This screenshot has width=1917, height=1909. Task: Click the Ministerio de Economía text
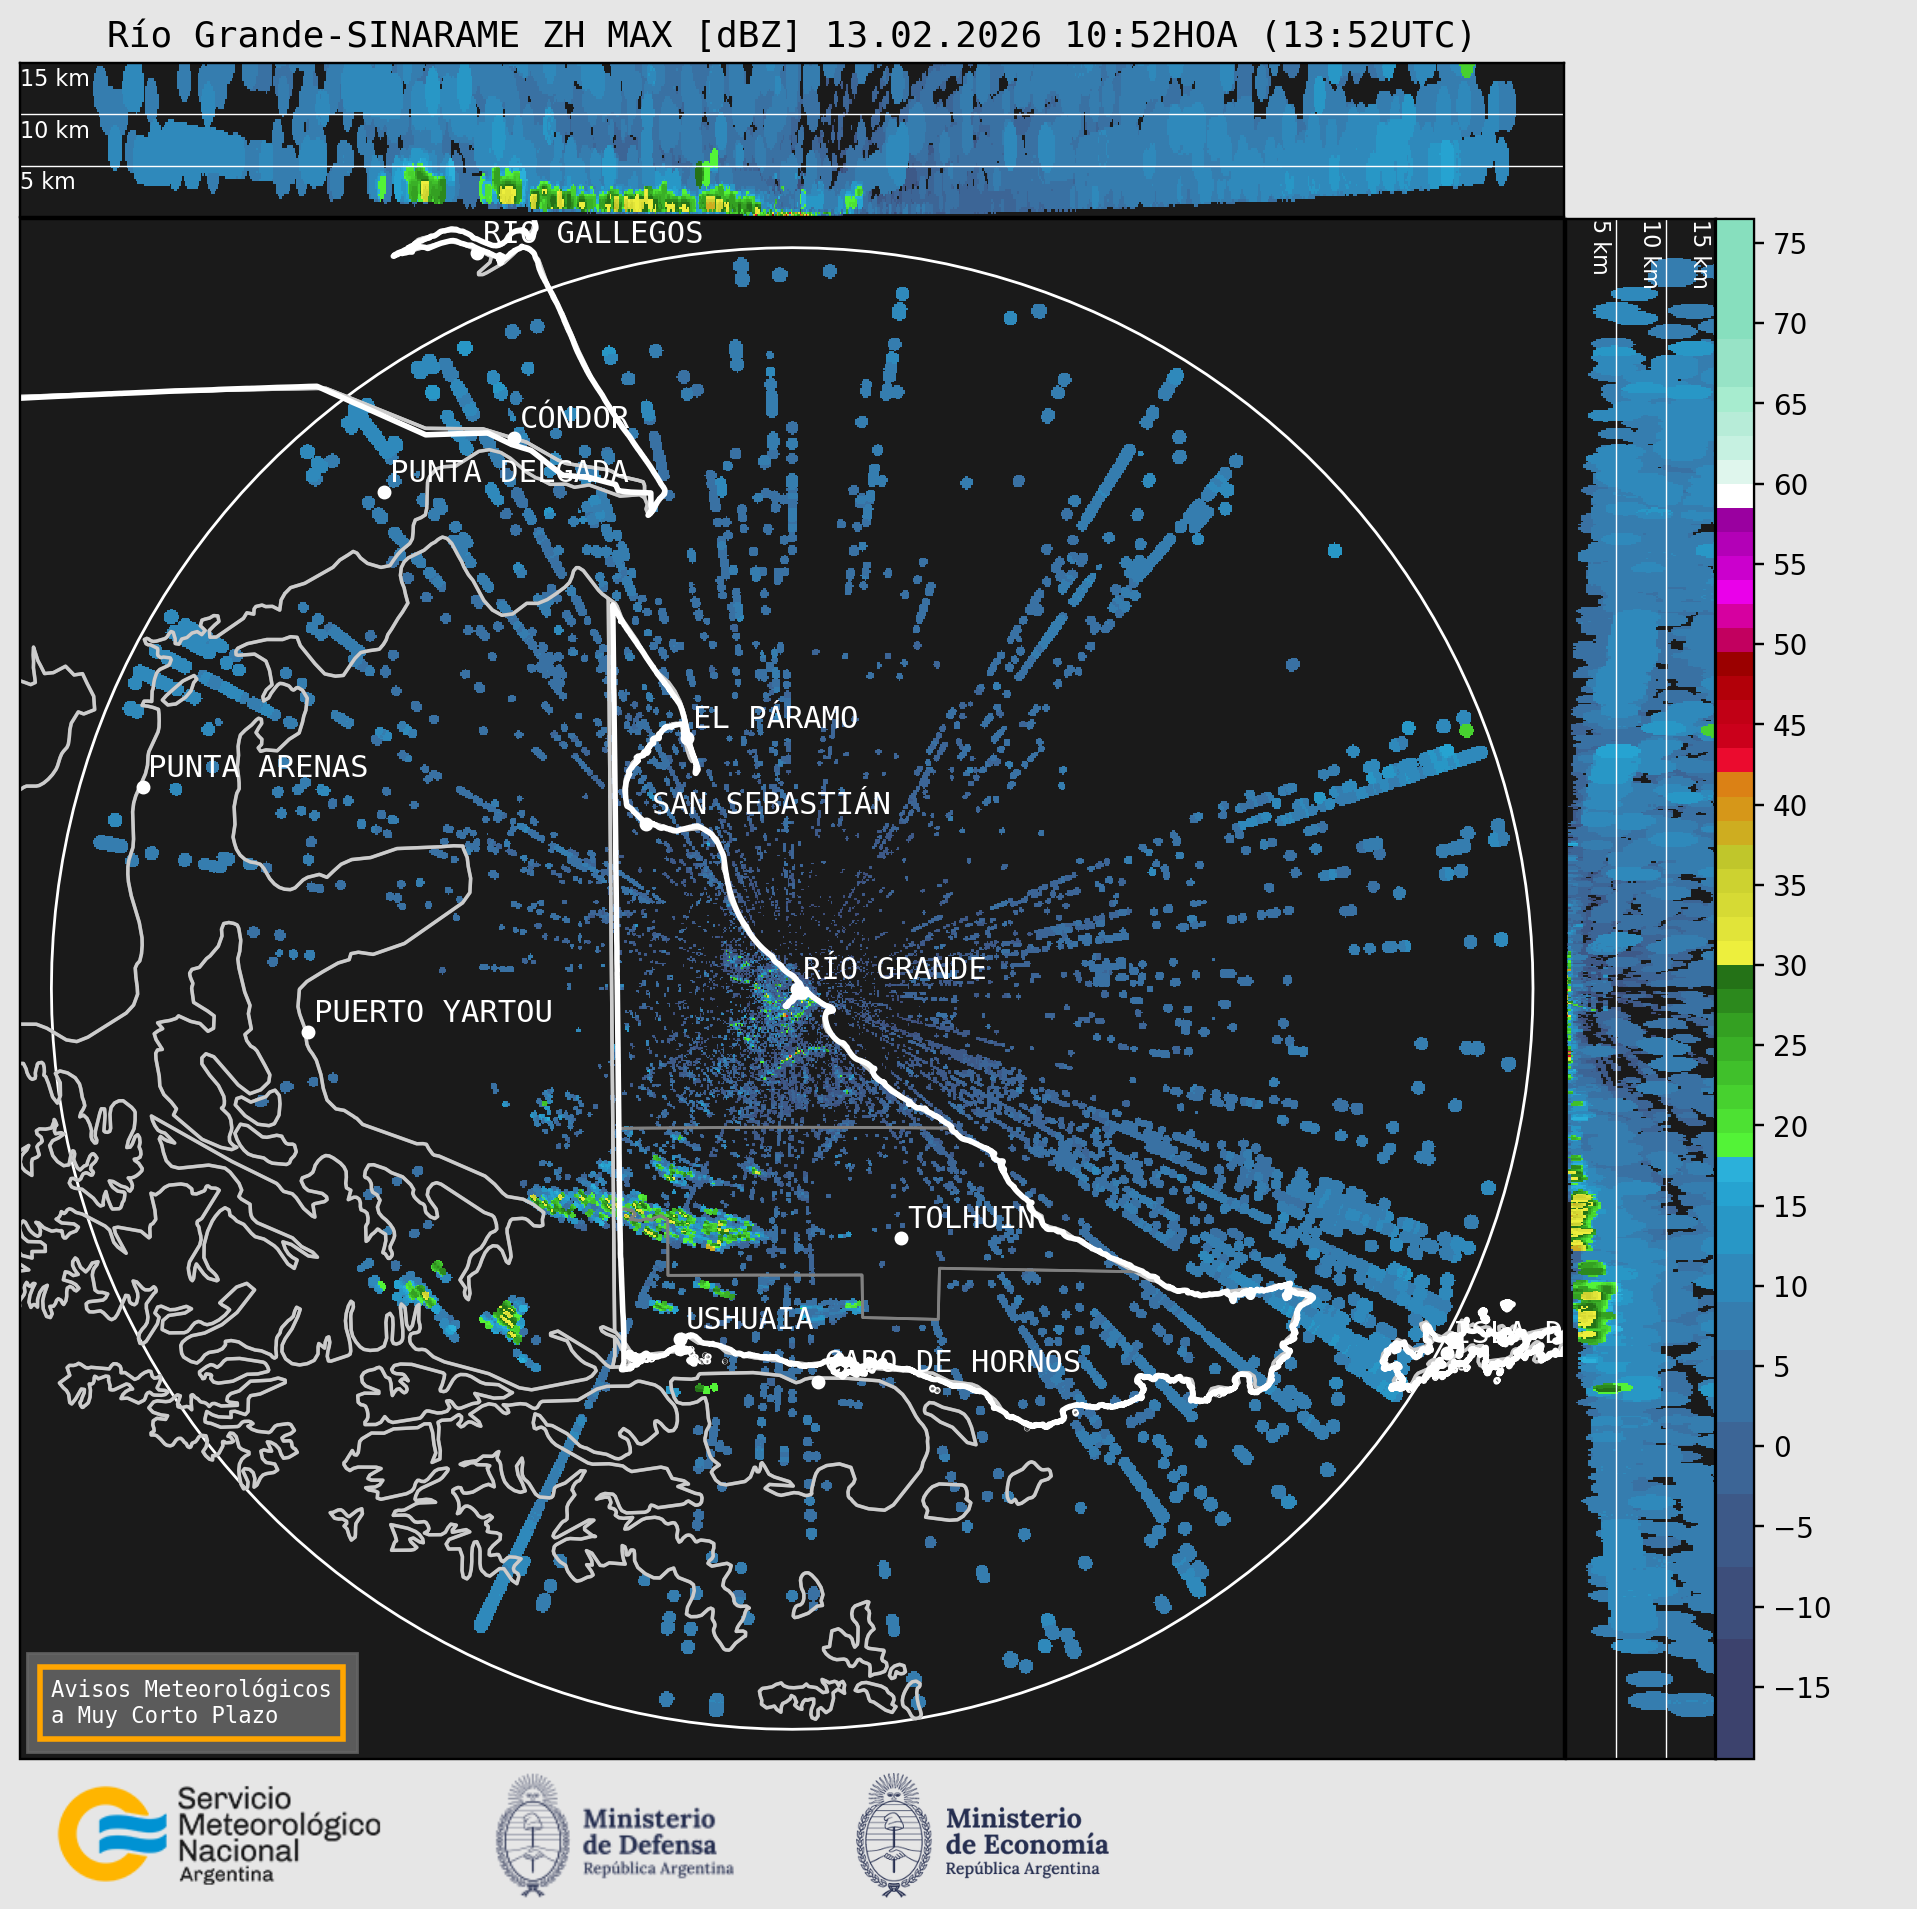click(1027, 1841)
